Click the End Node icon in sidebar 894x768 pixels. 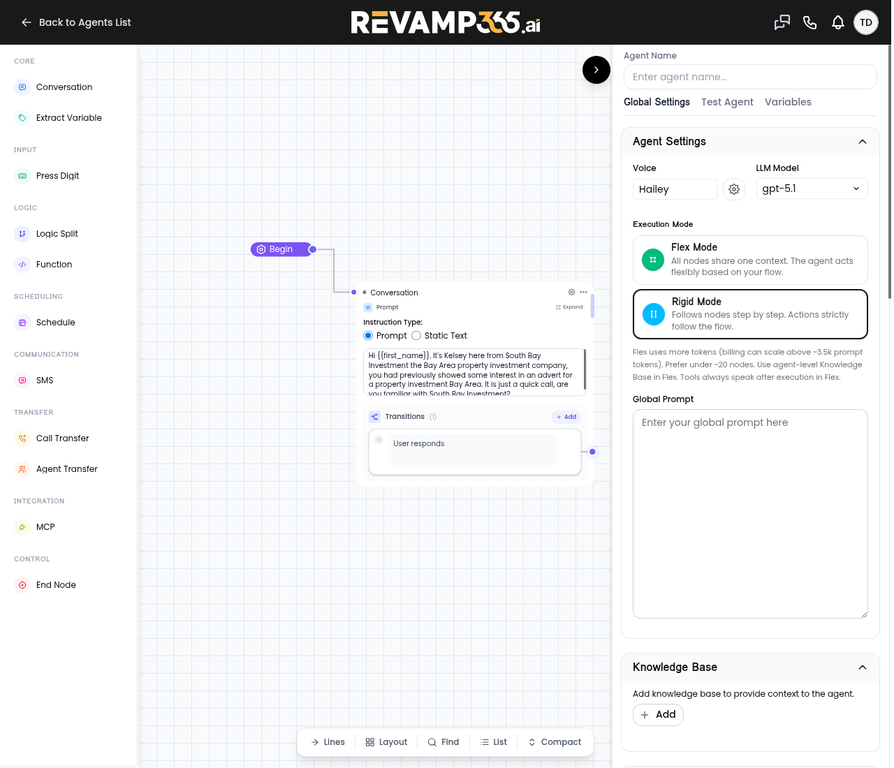[x=22, y=585]
